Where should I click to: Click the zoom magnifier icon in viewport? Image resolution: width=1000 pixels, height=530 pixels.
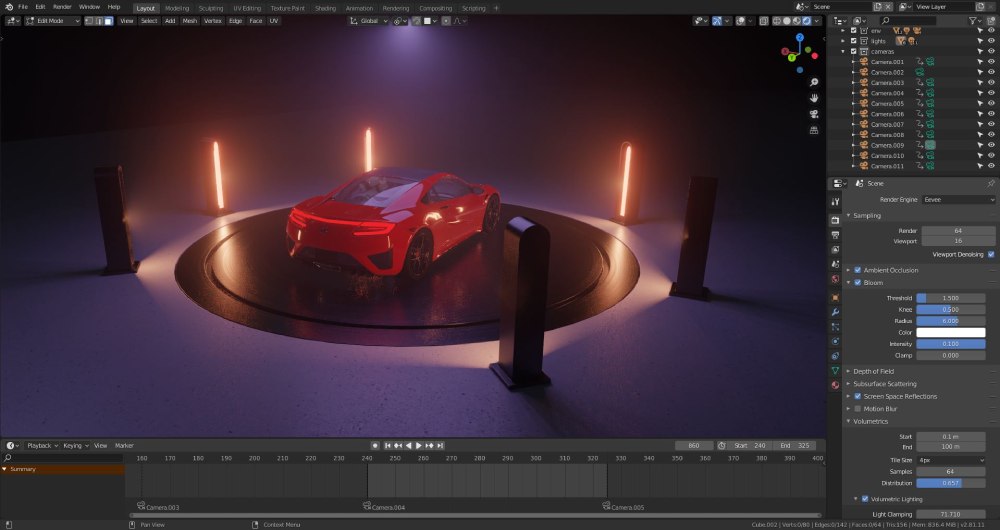point(814,82)
